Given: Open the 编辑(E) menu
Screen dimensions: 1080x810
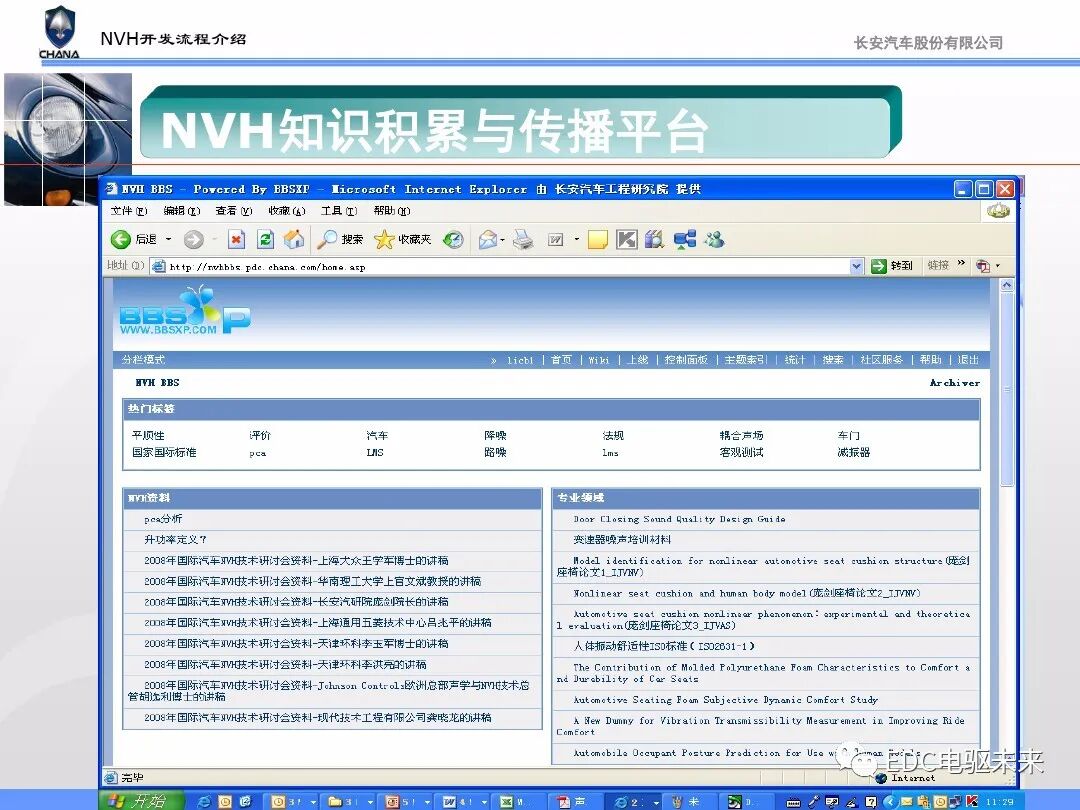Looking at the screenshot, I should pyautogui.click(x=182, y=211).
